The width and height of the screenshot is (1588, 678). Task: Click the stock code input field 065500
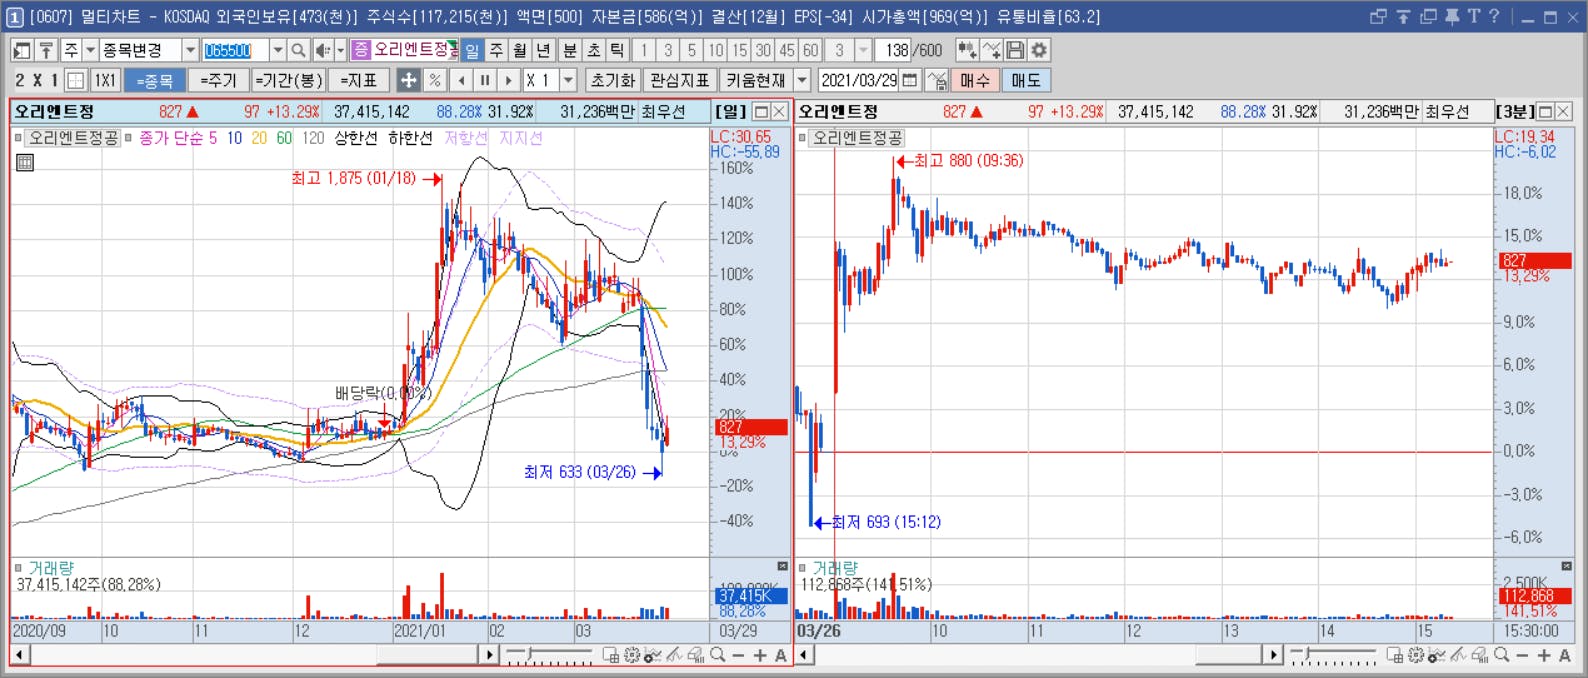tap(235, 50)
